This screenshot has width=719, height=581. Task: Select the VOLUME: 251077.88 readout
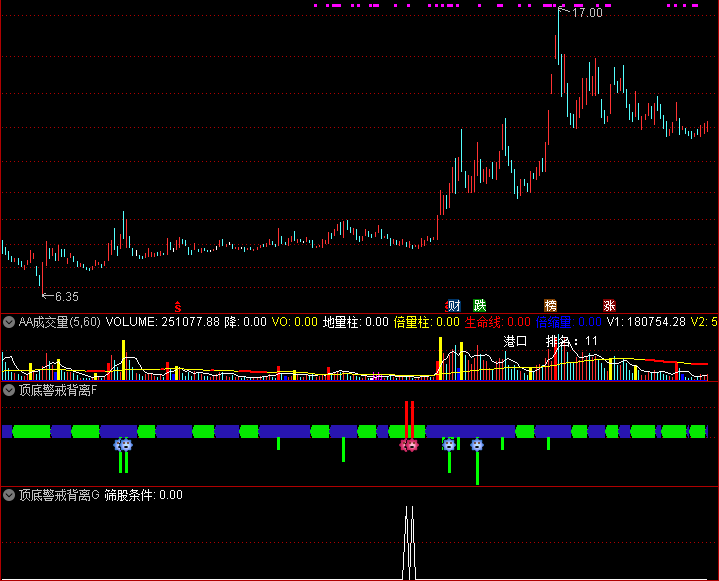point(163,322)
